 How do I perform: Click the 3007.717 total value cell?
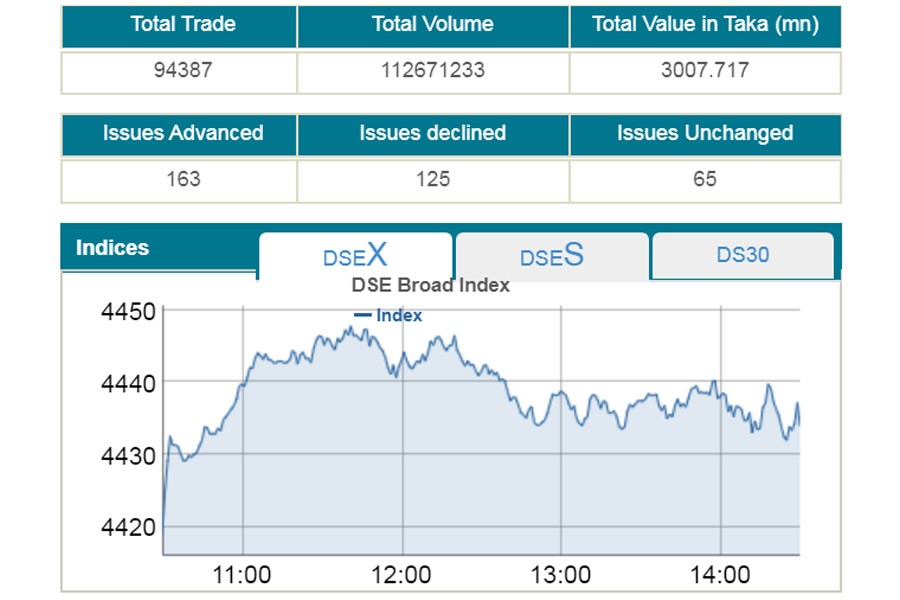(x=705, y=71)
